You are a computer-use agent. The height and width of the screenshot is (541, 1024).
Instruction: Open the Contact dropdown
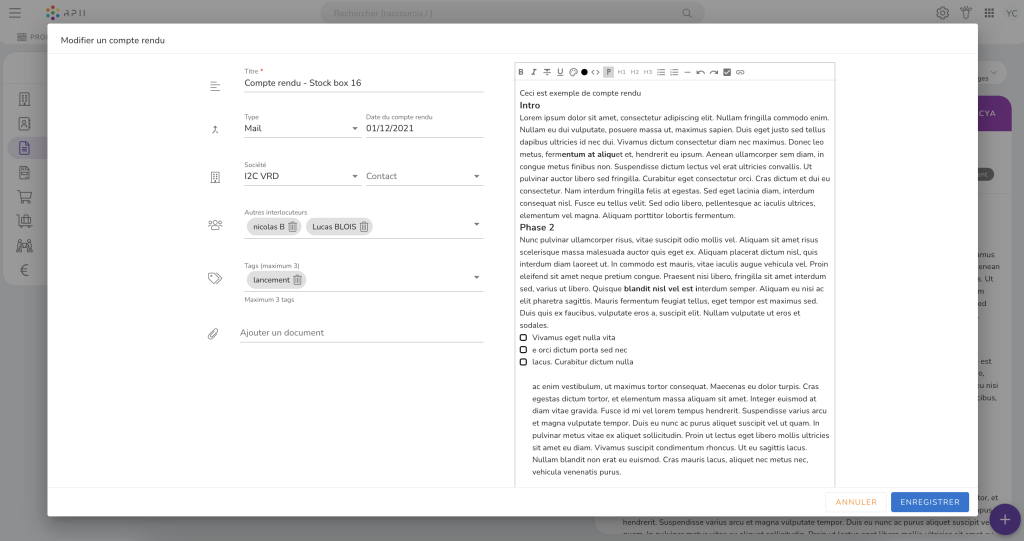tap(476, 176)
